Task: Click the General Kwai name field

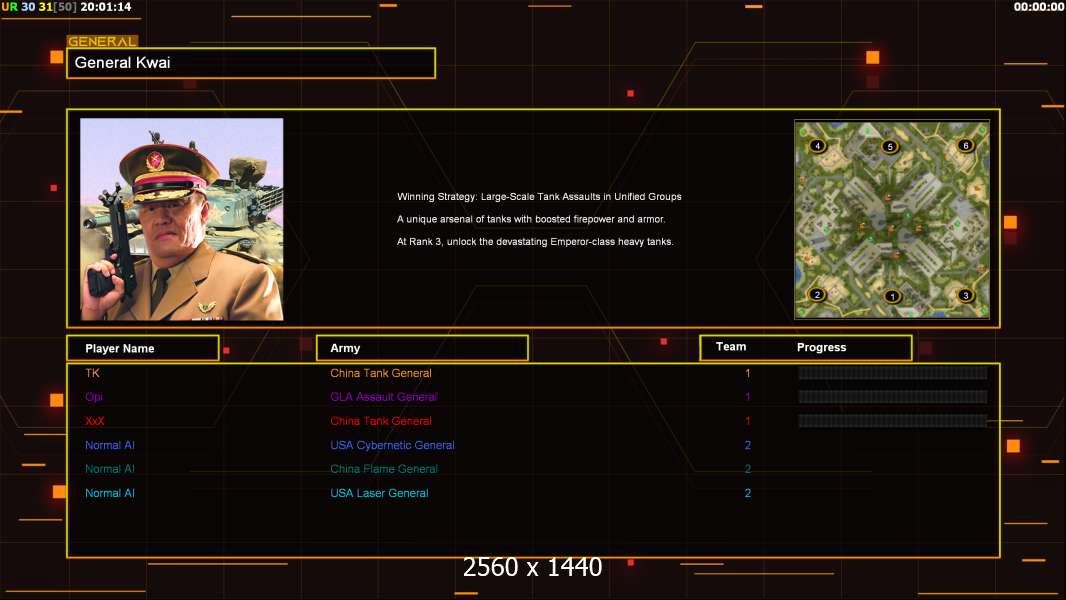Action: pos(250,63)
